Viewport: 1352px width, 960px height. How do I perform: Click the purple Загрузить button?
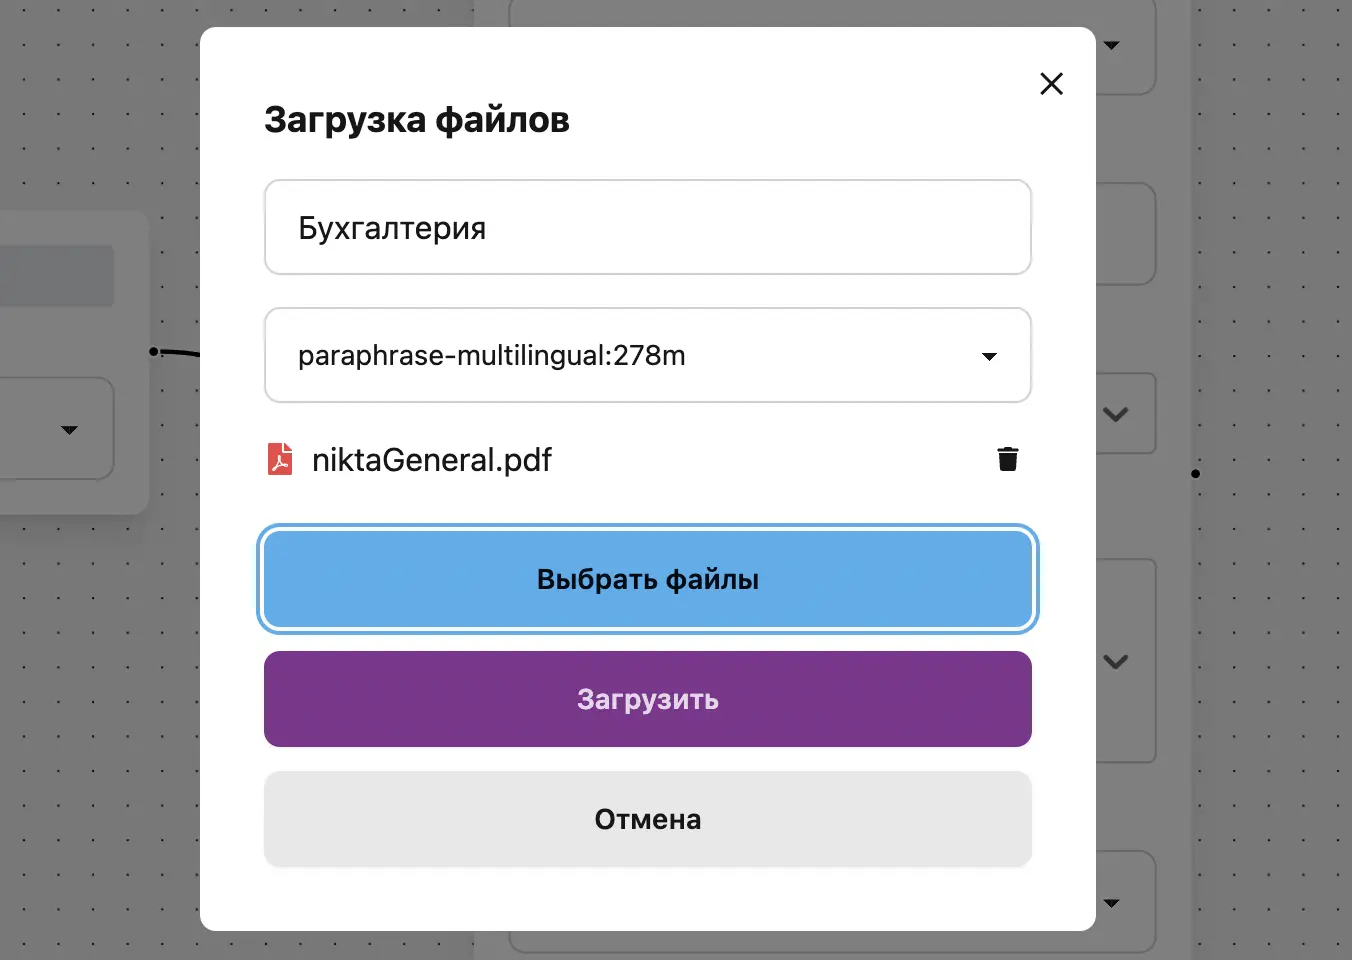[648, 699]
